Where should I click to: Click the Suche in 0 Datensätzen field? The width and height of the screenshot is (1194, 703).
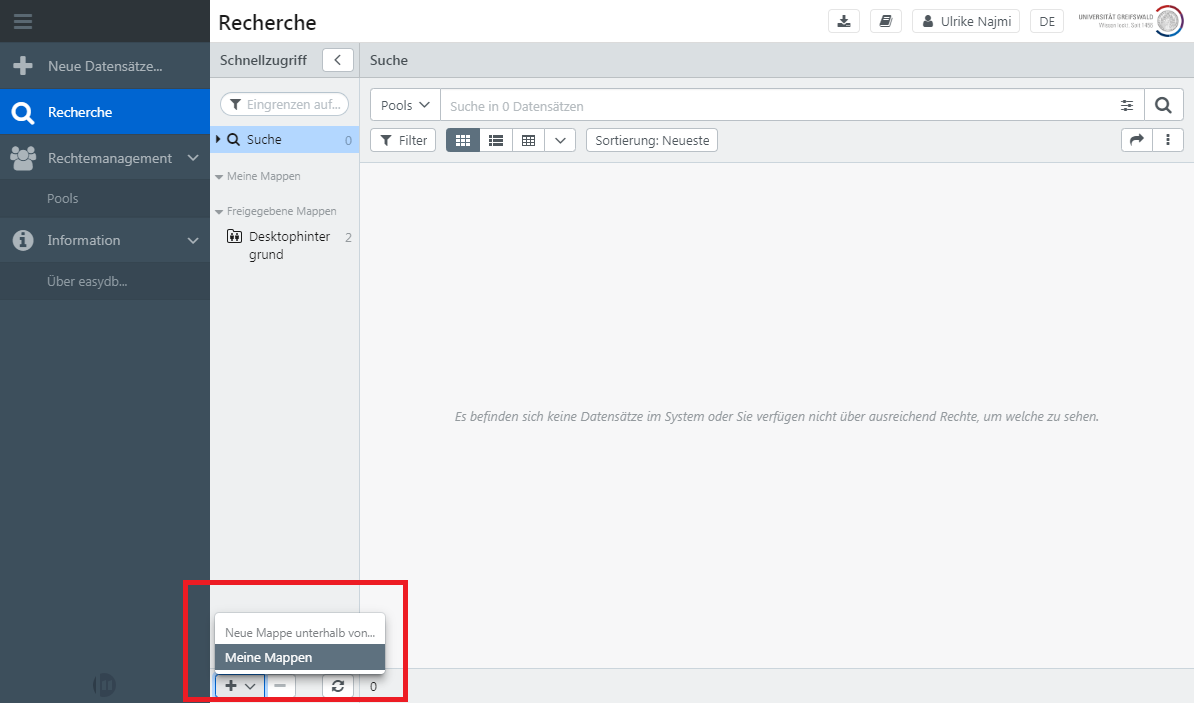pyautogui.click(x=775, y=105)
